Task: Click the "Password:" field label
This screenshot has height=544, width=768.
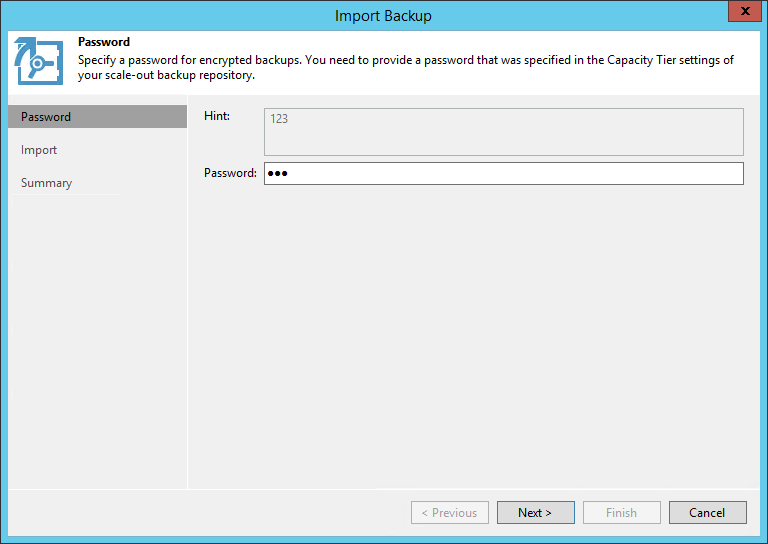Action: 230,173
